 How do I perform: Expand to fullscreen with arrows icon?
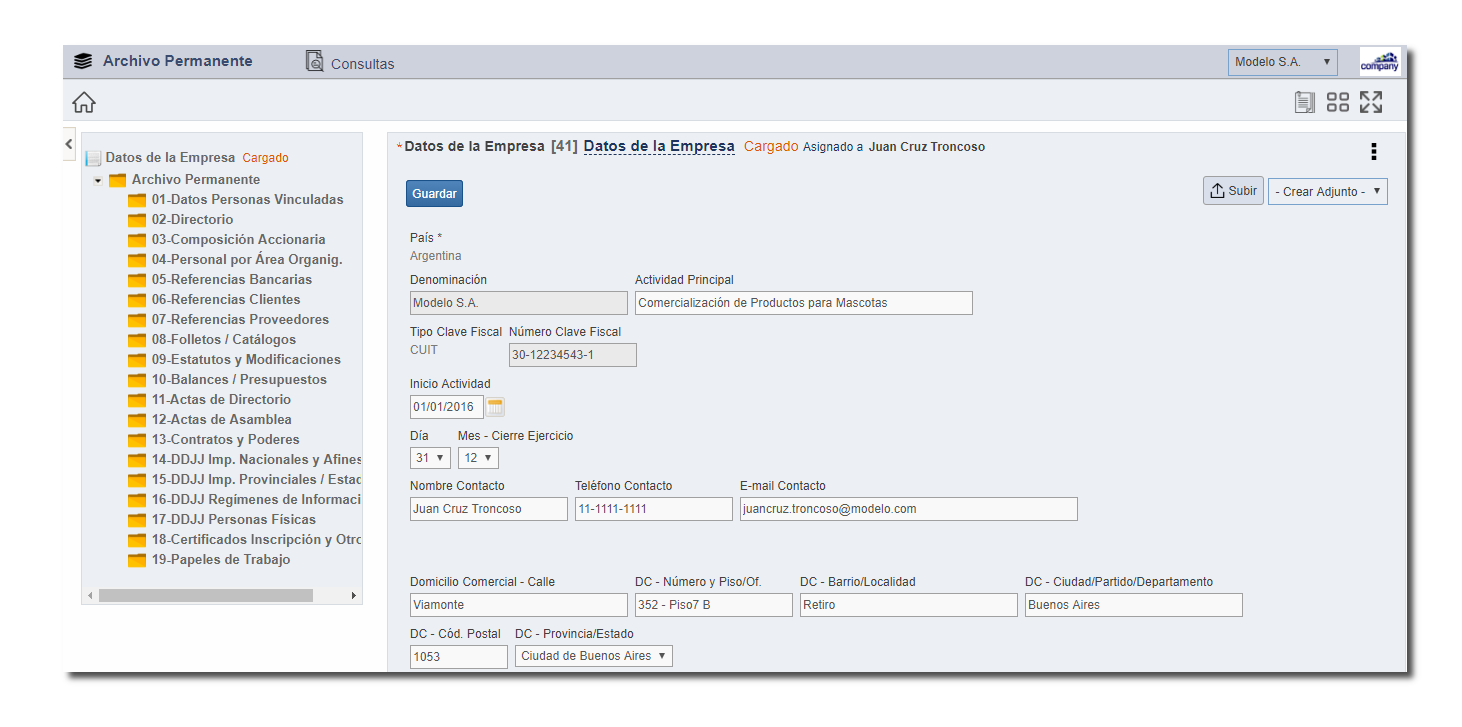1370,102
